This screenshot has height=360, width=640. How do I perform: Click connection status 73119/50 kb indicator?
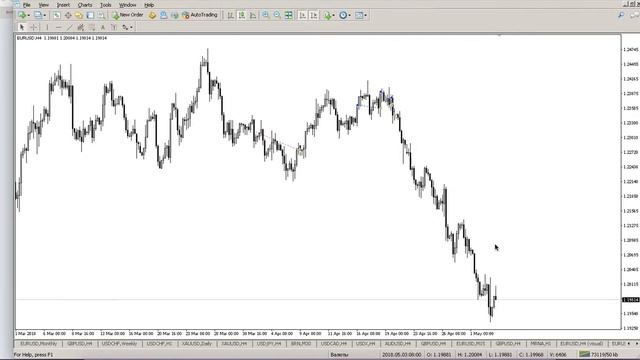pyautogui.click(x=599, y=355)
